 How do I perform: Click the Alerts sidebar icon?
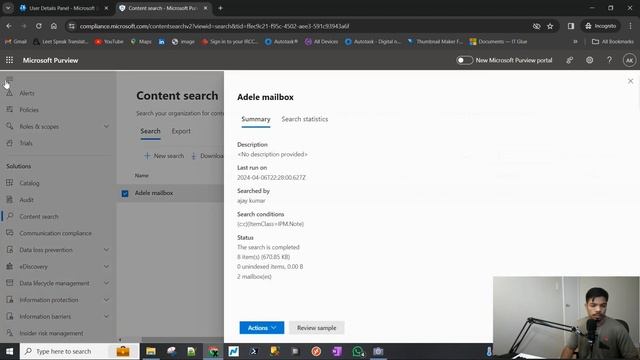click(x=9, y=93)
